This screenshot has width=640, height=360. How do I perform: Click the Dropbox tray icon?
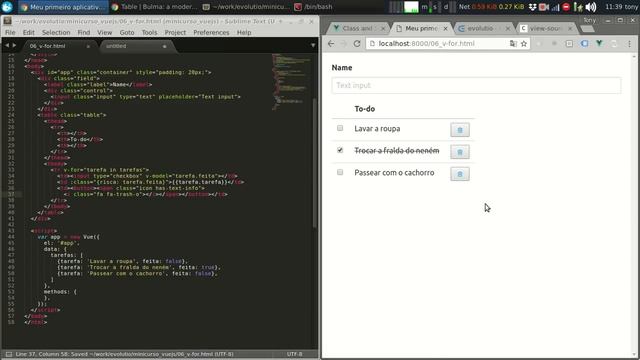pyautogui.click(x=532, y=7)
